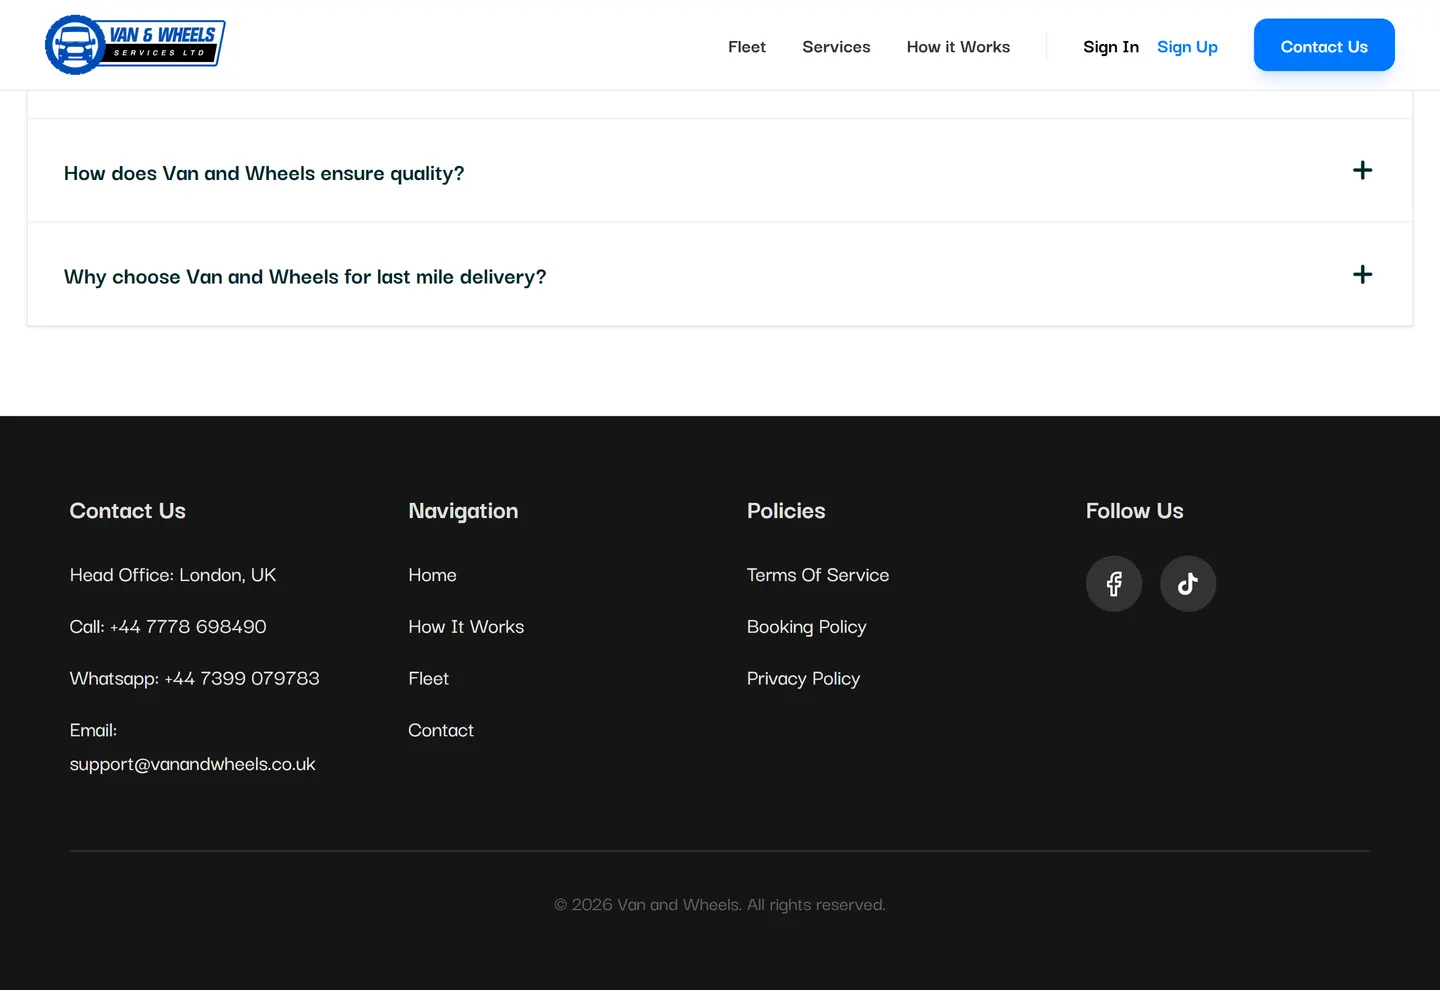Read the Terms Of Service policy
1440x990 pixels.
[818, 575]
